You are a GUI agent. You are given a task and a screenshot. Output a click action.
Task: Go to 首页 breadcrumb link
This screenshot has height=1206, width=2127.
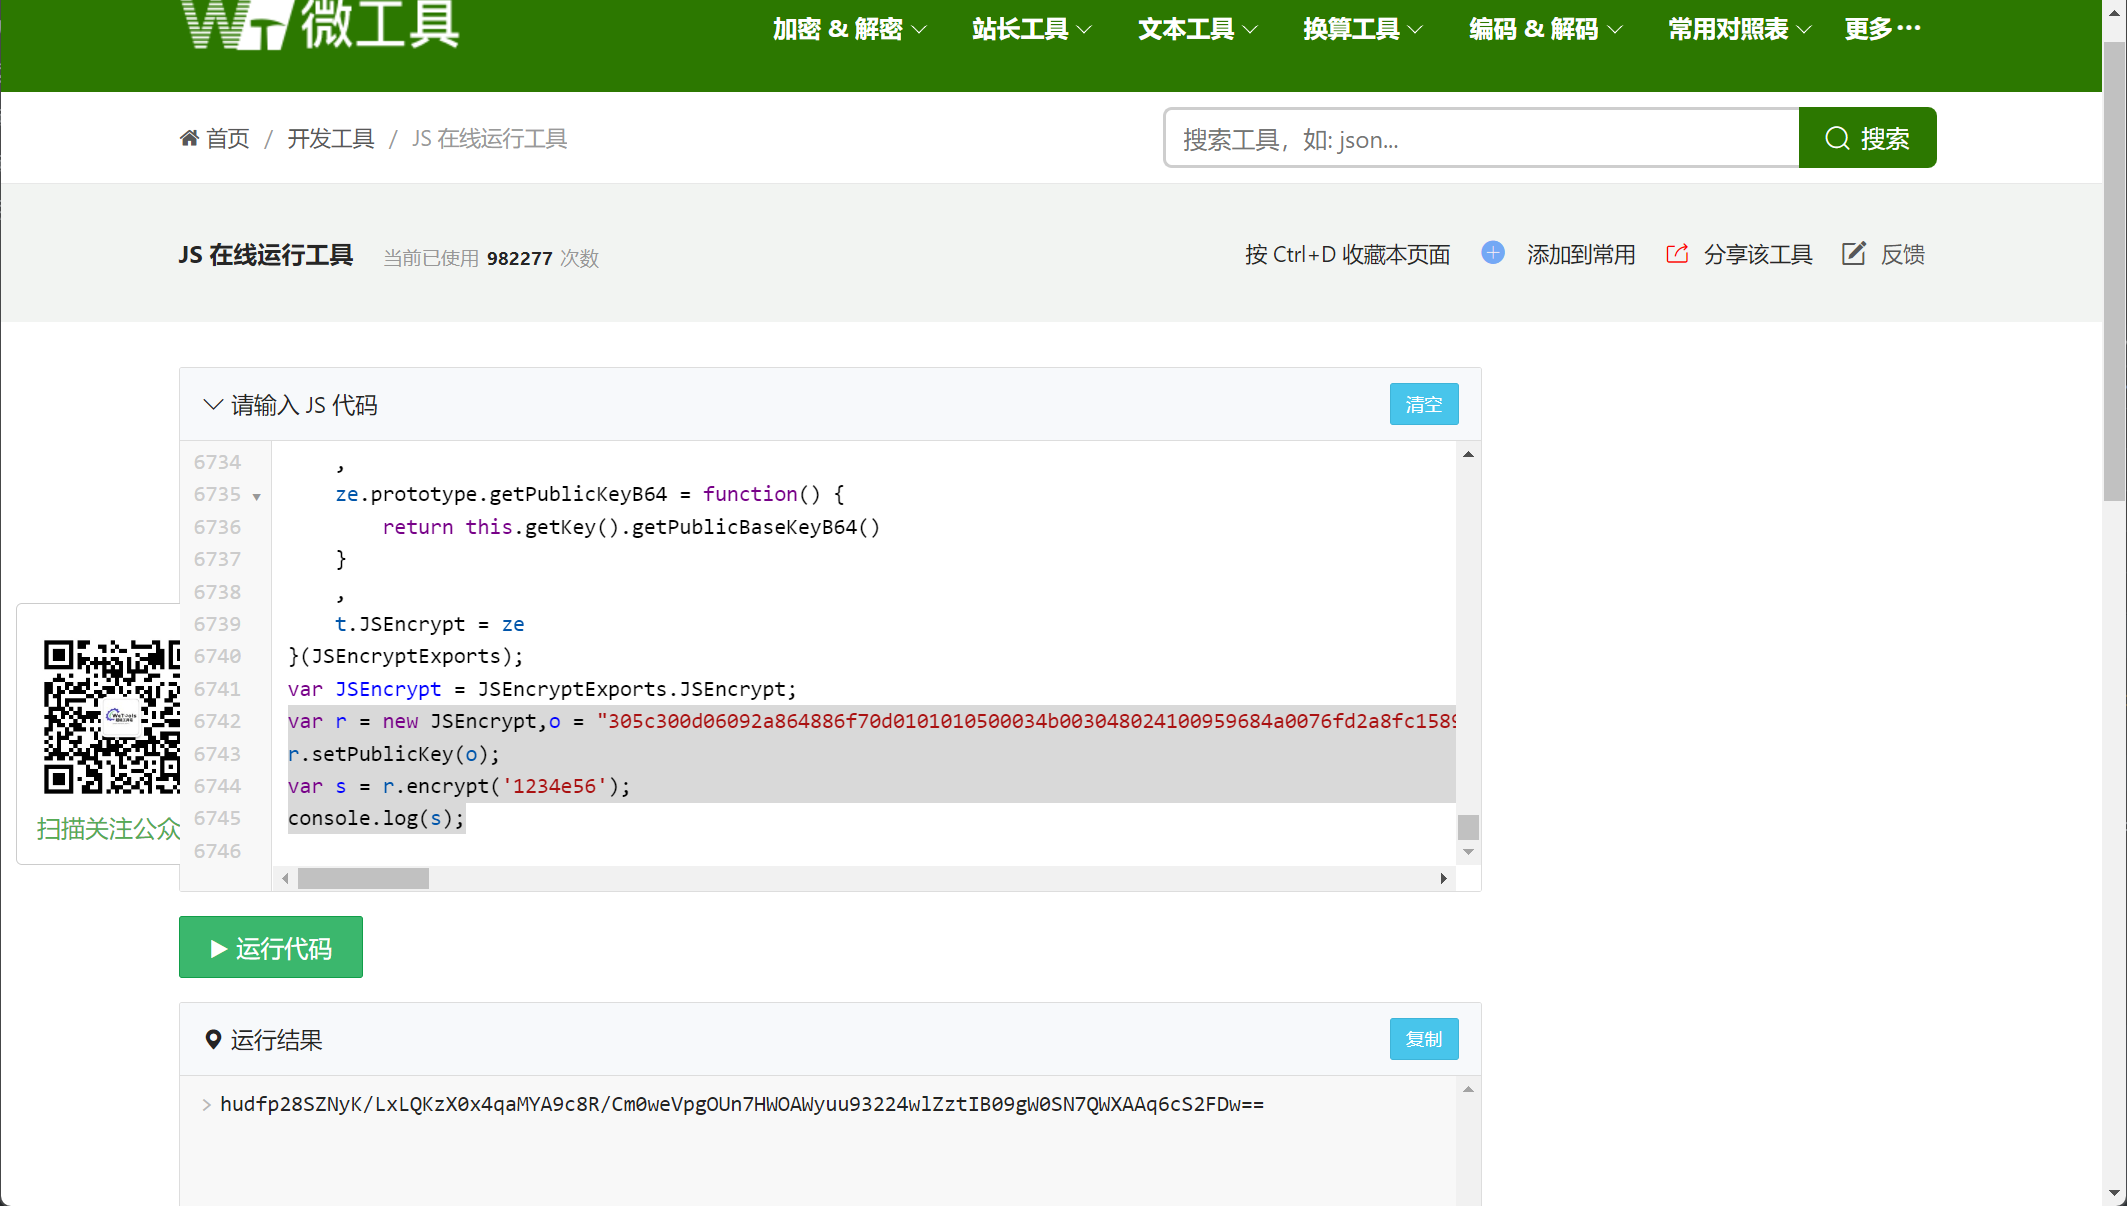227,138
